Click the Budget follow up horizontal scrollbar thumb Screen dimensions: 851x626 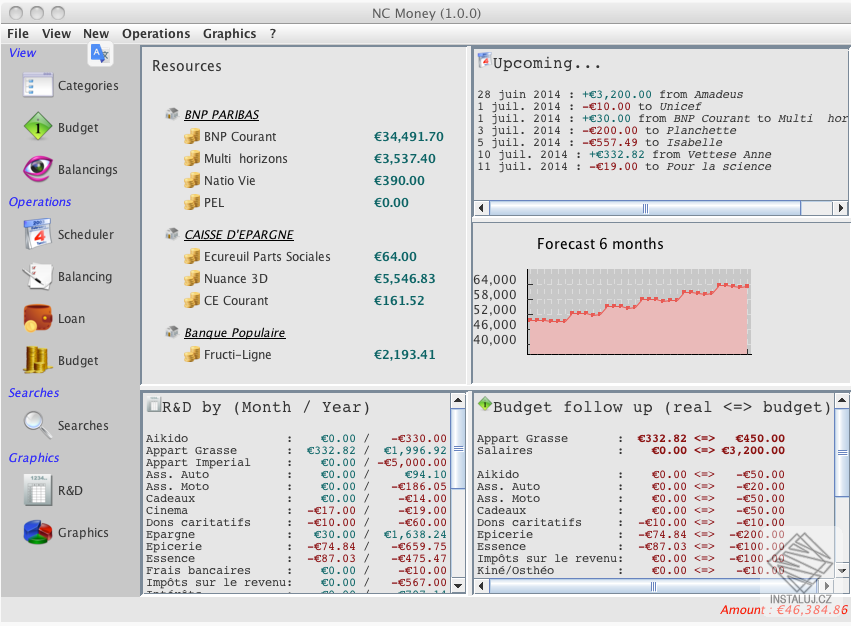coord(653,586)
